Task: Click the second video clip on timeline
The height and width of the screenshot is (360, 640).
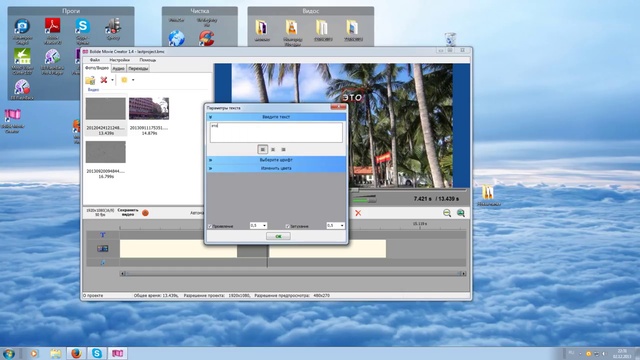Action: coord(327,249)
